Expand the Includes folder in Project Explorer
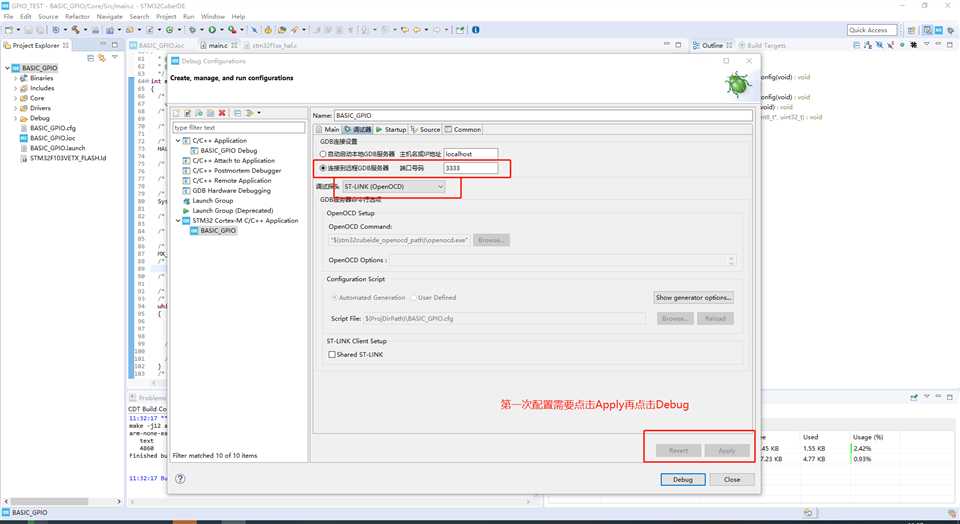The height and width of the screenshot is (524, 960). click(15, 88)
